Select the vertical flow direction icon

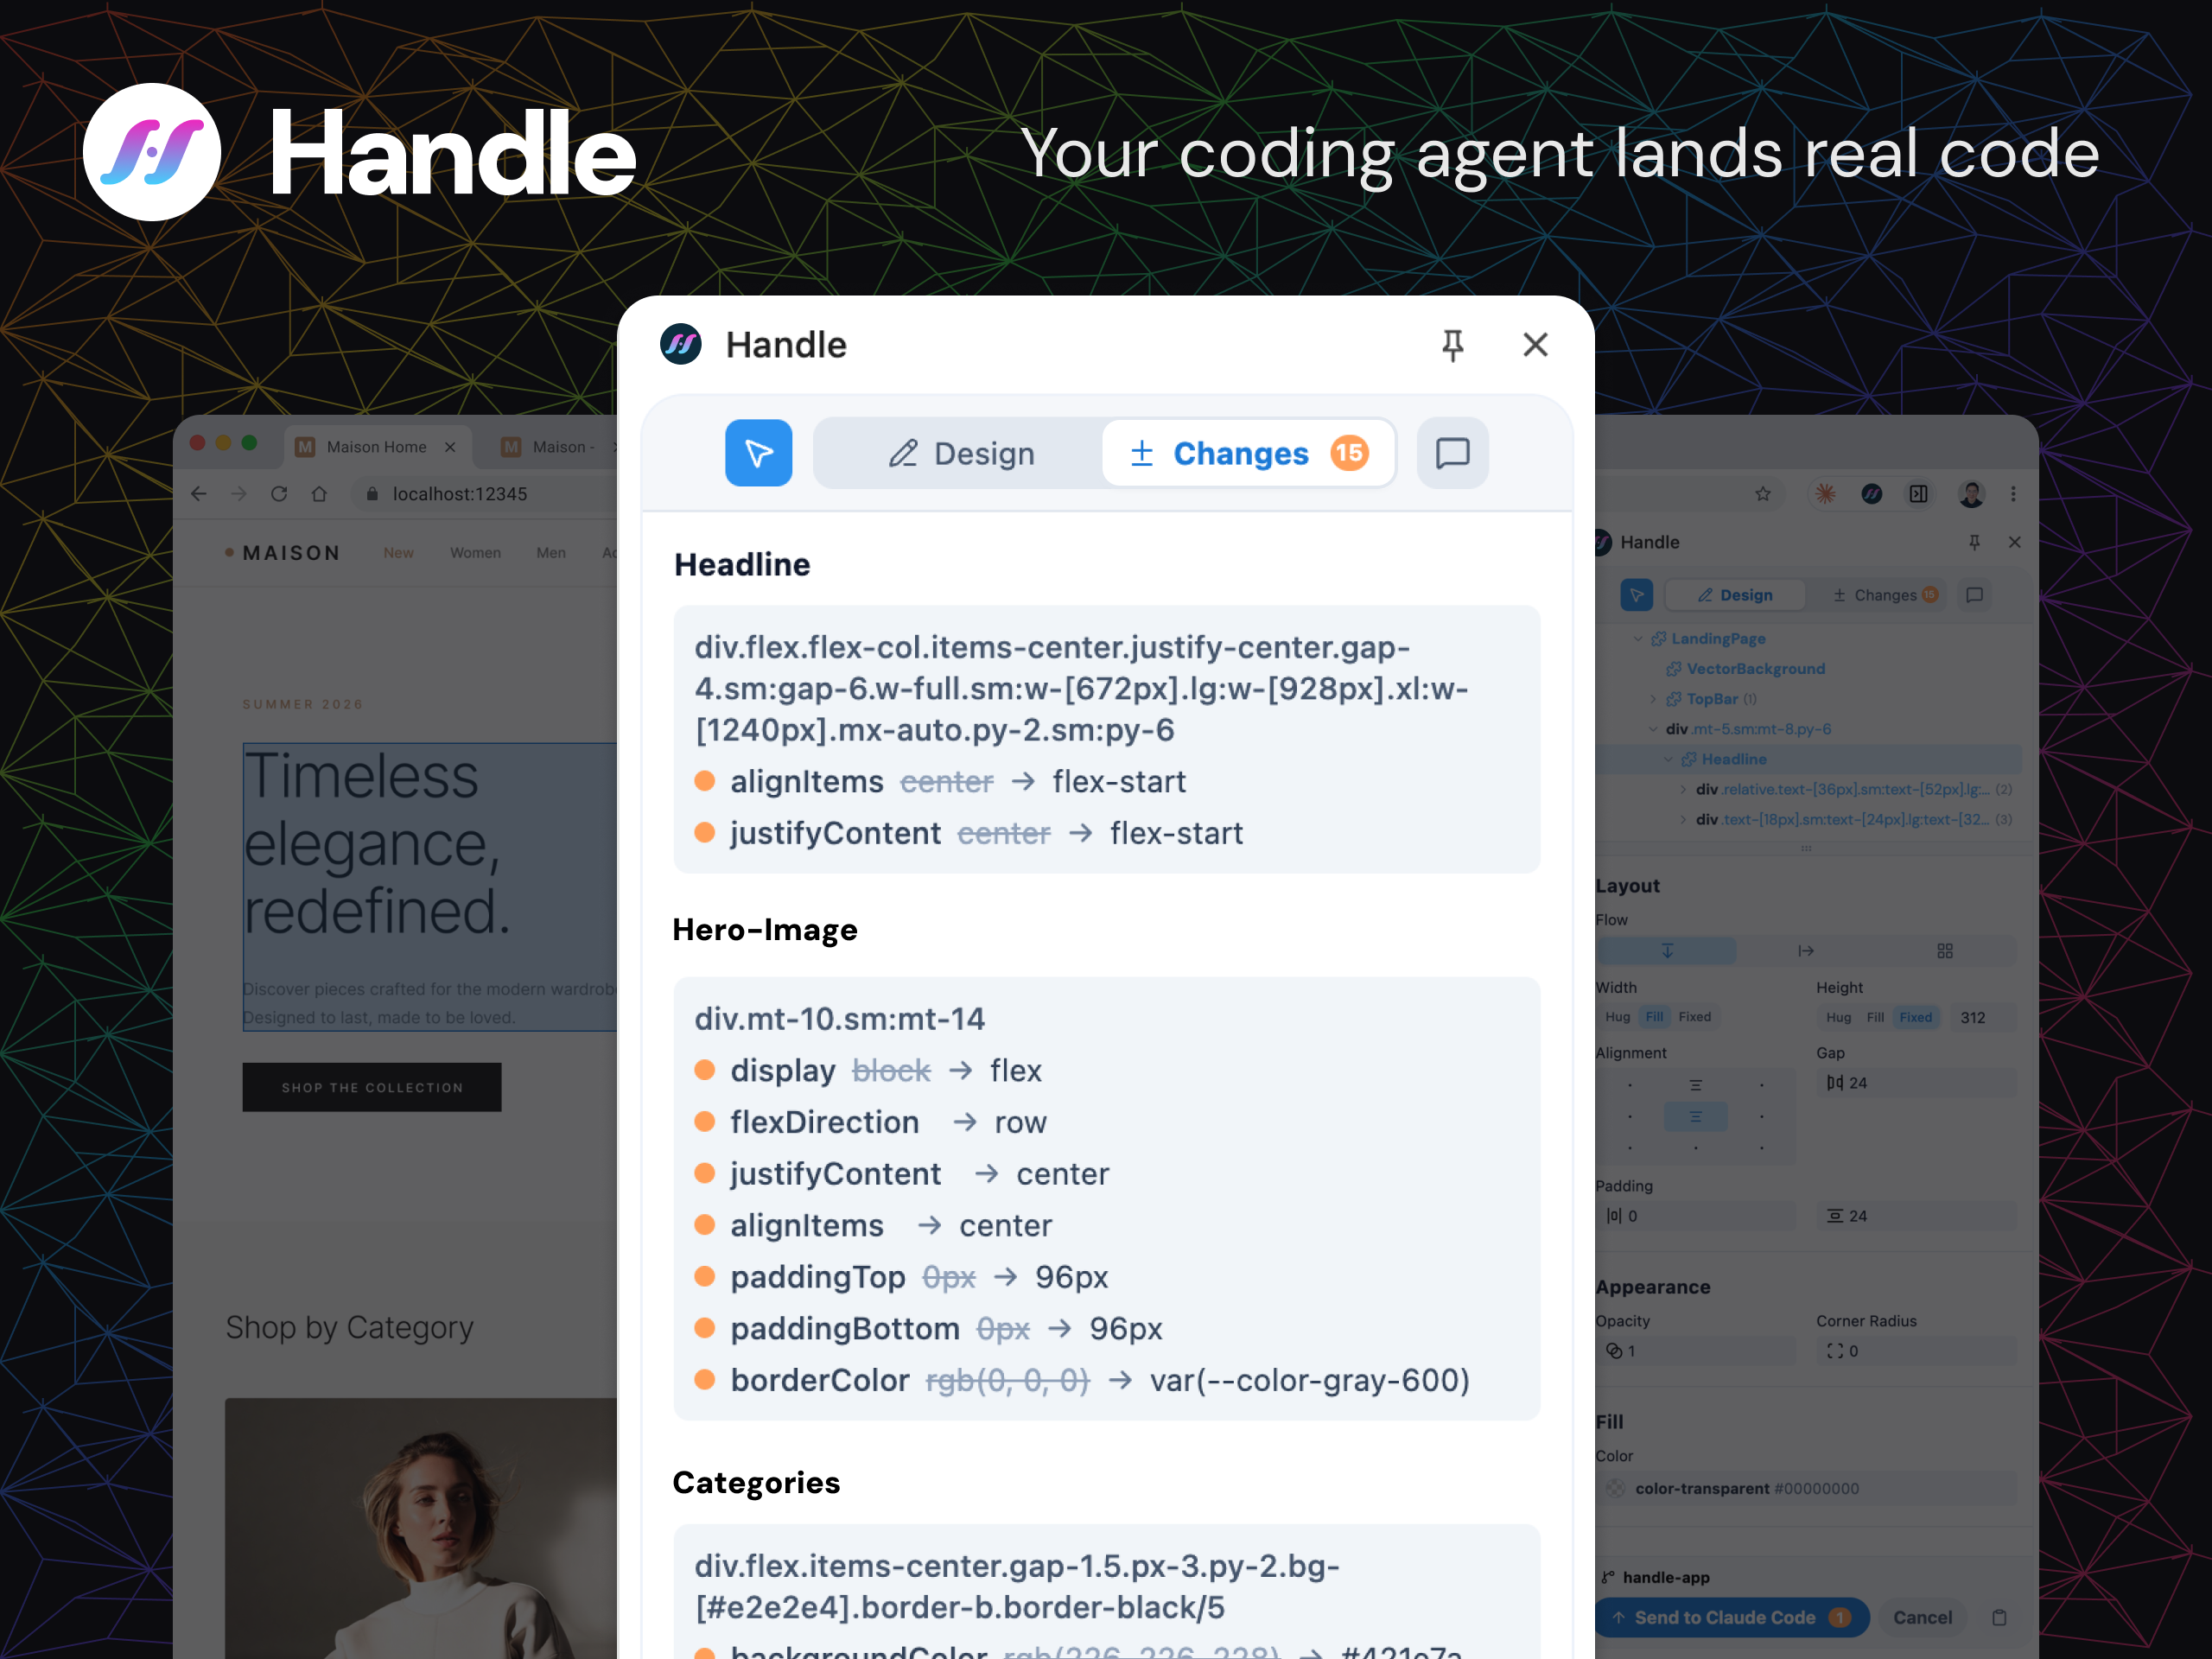[x=1667, y=950]
